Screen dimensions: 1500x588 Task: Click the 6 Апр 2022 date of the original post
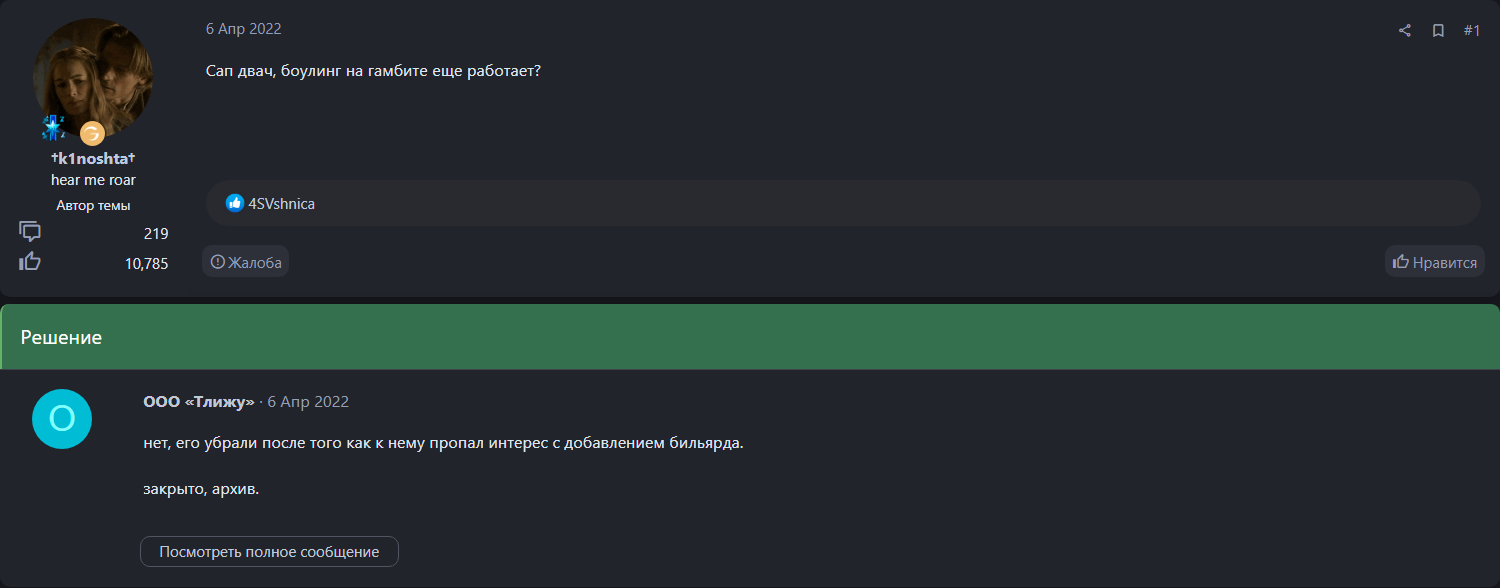244,29
